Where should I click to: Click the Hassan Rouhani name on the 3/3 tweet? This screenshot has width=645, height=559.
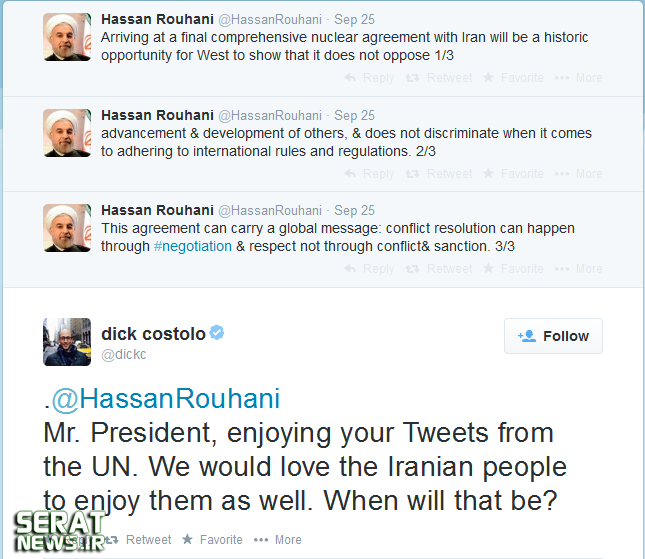157,210
